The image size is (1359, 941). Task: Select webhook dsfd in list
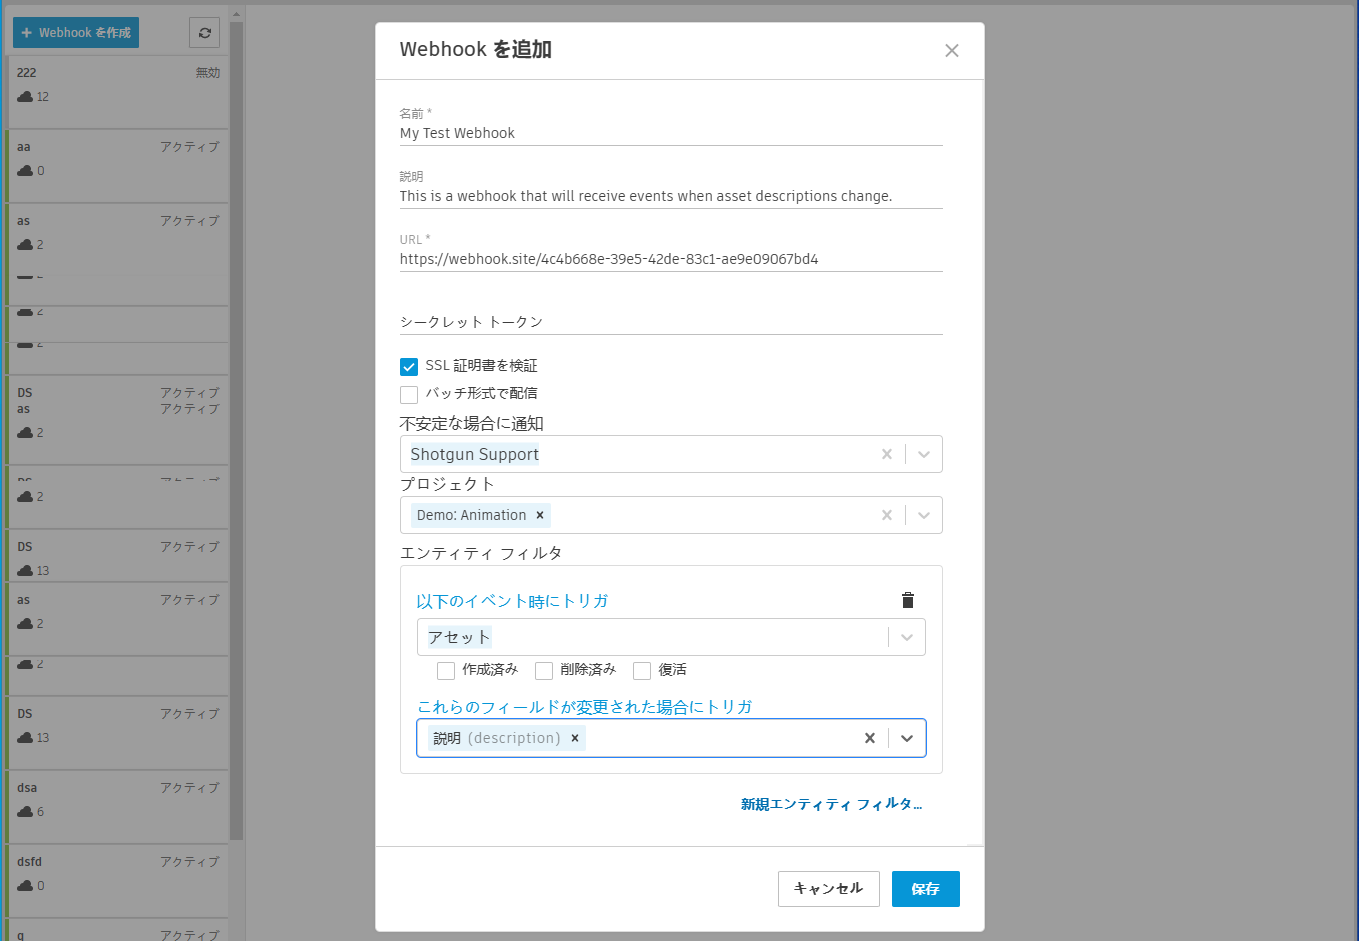pos(118,881)
